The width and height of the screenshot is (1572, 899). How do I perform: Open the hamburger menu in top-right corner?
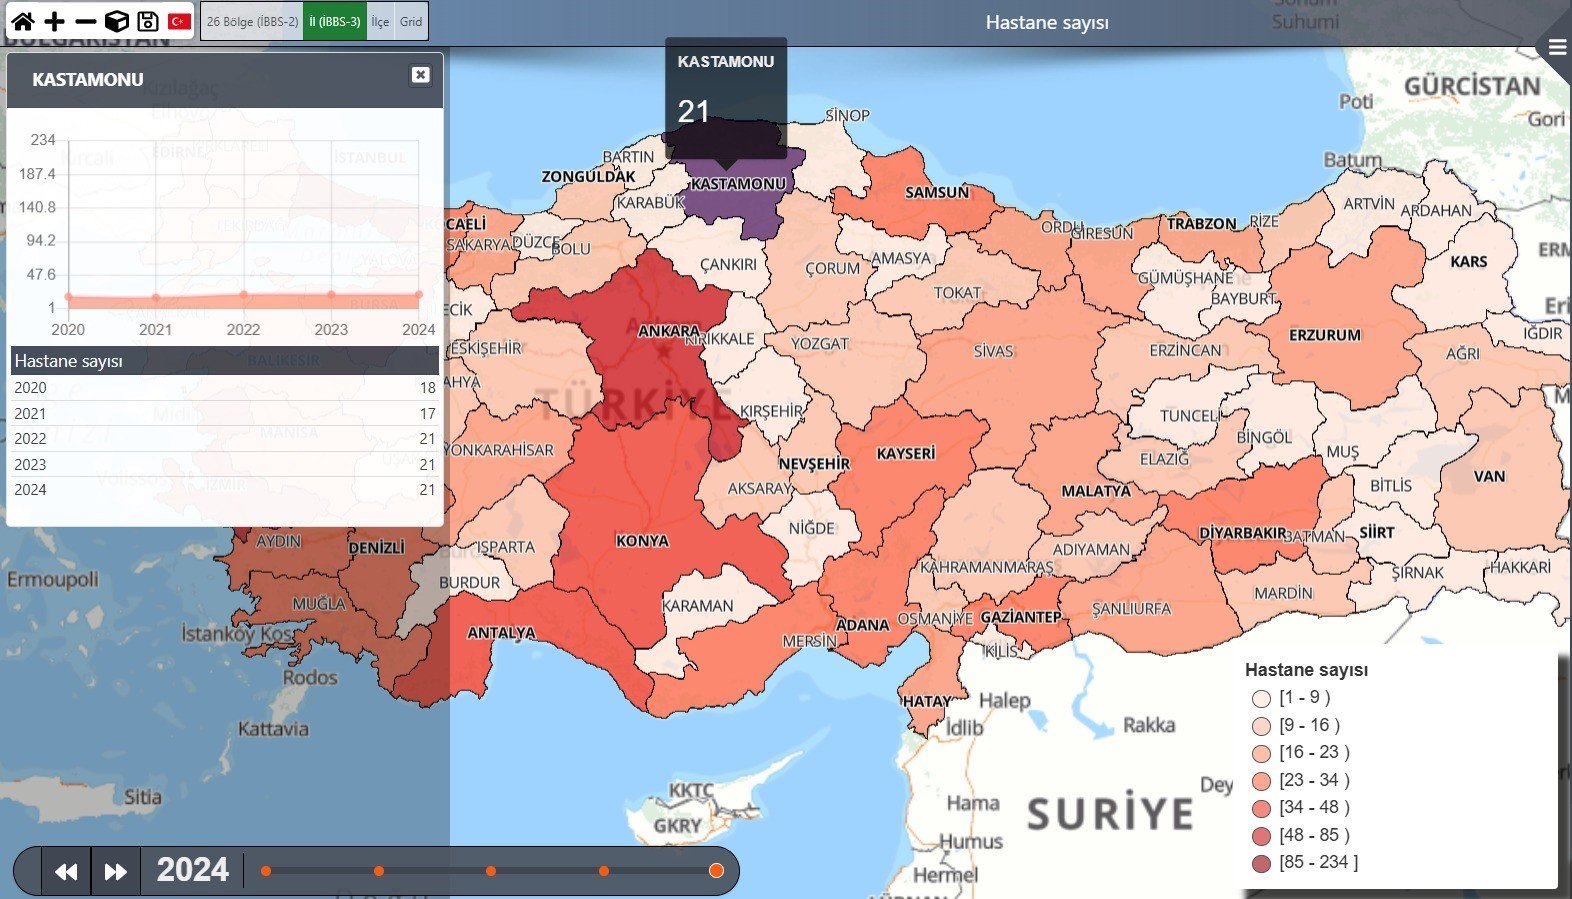1557,47
